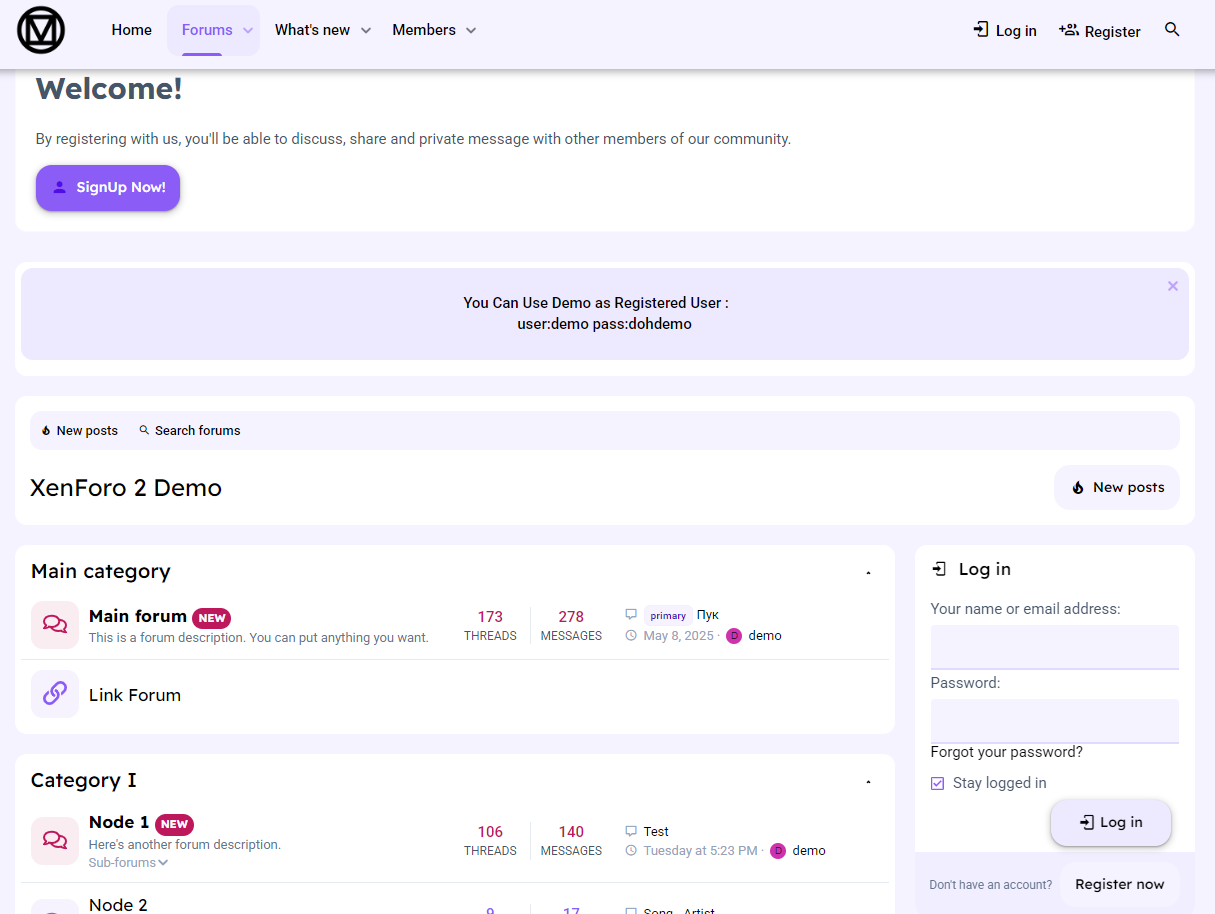Expand the What's new dropdown arrow

[366, 30]
